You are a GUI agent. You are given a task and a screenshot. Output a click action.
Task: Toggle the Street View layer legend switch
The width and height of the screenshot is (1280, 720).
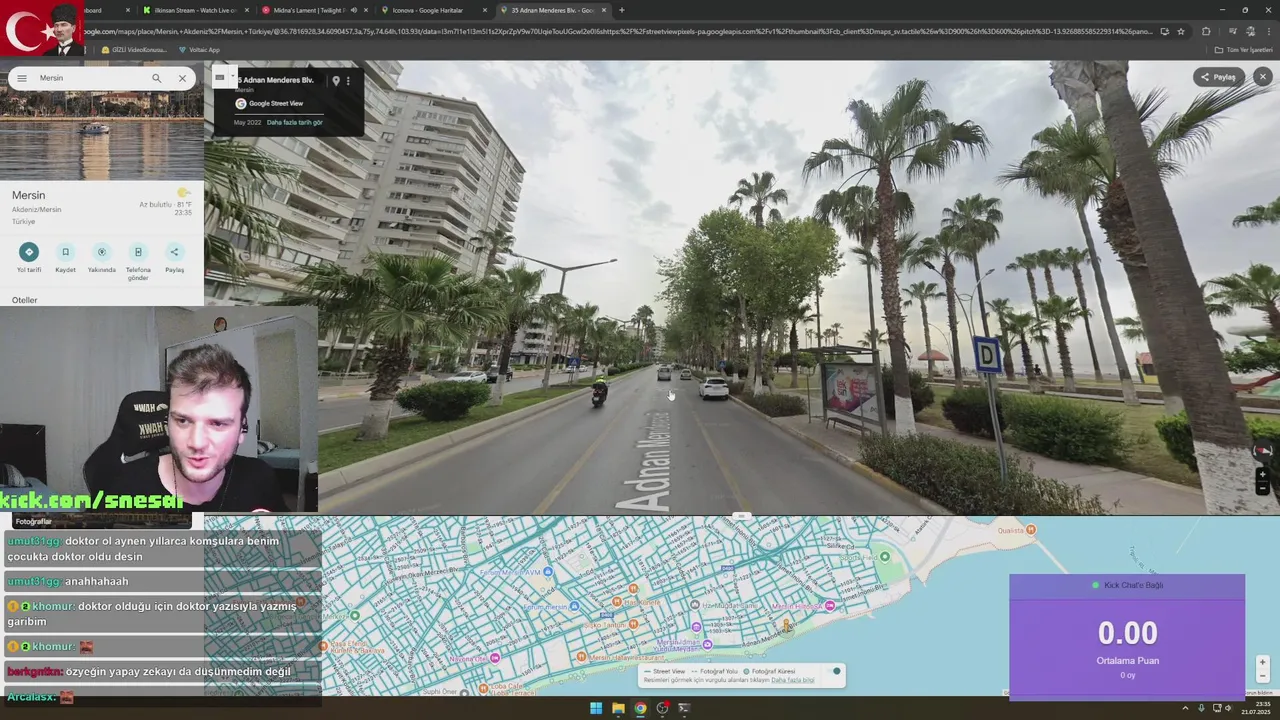836,671
